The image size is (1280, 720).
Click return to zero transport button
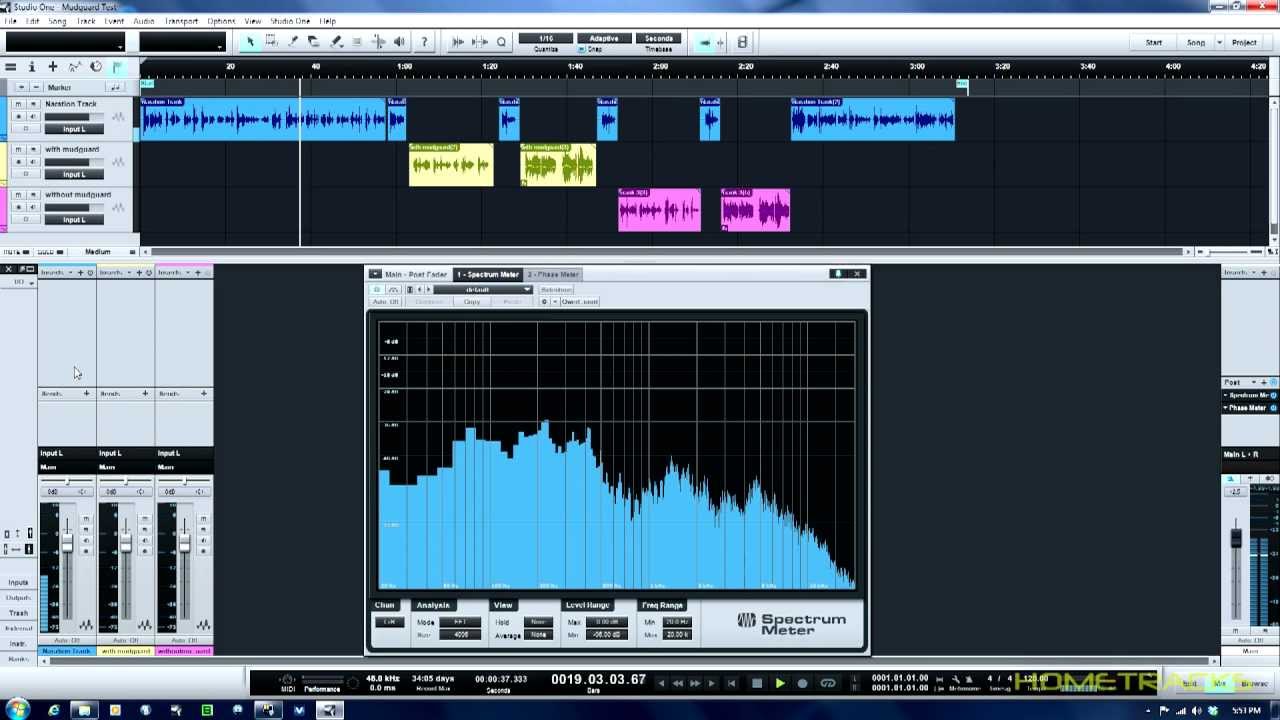point(731,684)
